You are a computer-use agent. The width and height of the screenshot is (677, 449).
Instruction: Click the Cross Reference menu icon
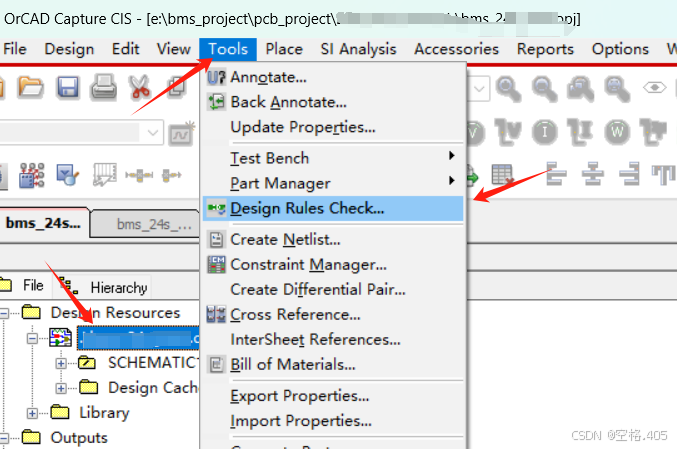(x=216, y=315)
